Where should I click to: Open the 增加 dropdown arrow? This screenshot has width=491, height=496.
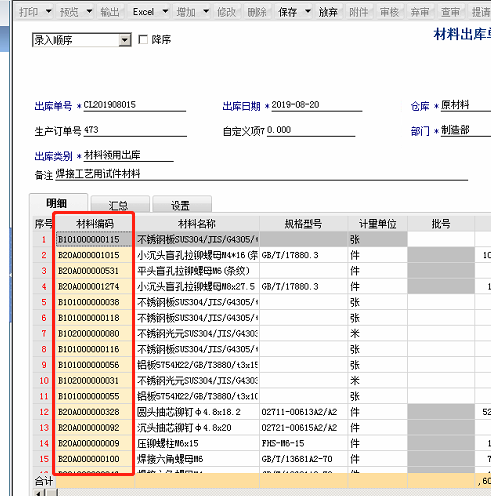tap(206, 12)
